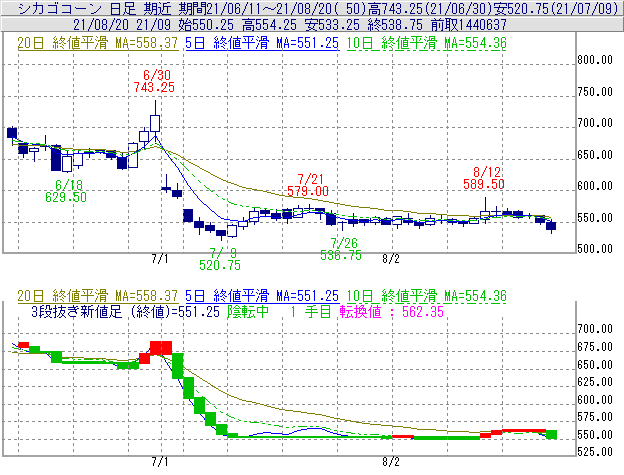
Task: Click the 7/26 536.75 low annotation
Action: point(341,249)
